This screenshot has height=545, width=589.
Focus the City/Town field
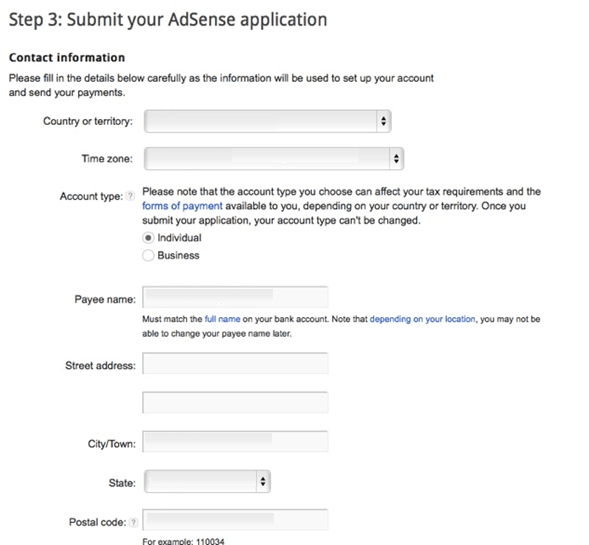(x=235, y=441)
